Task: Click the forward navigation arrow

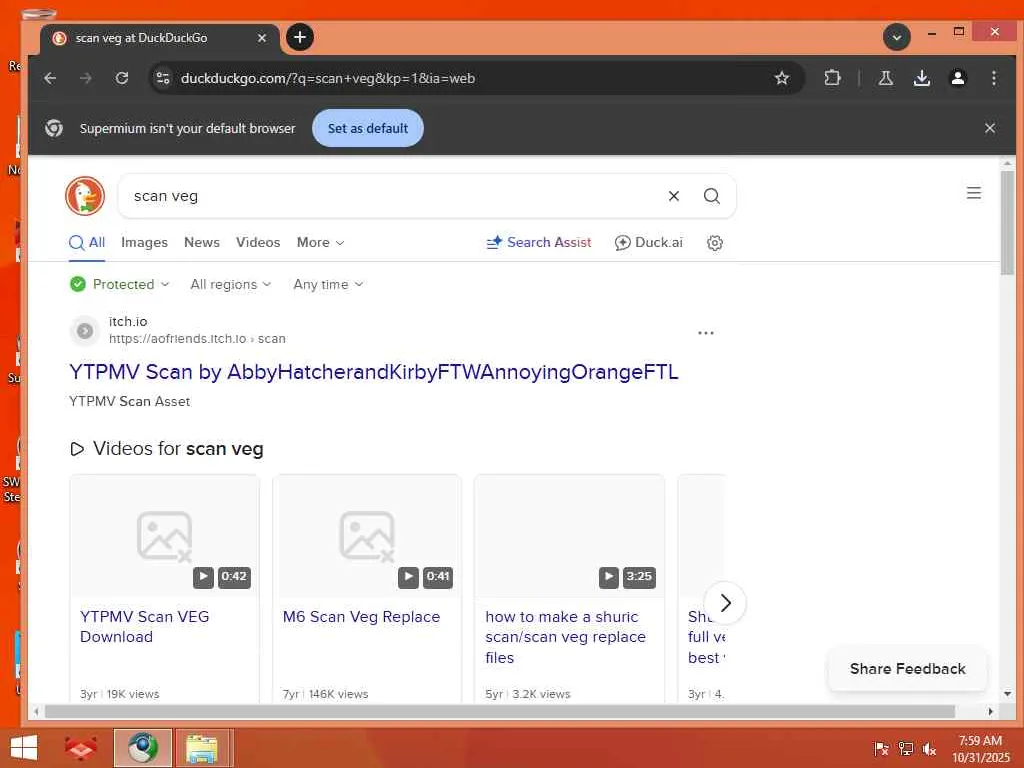Action: [86, 78]
